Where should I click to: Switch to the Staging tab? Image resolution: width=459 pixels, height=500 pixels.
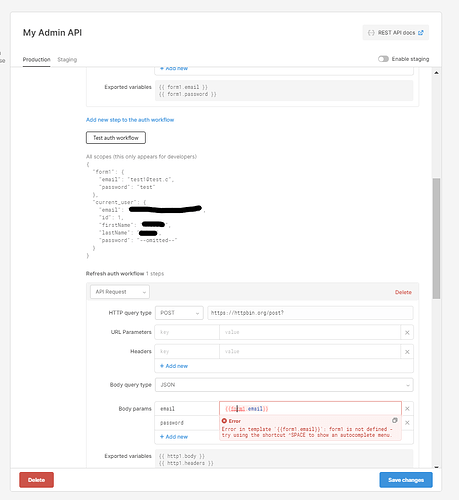tap(67, 59)
